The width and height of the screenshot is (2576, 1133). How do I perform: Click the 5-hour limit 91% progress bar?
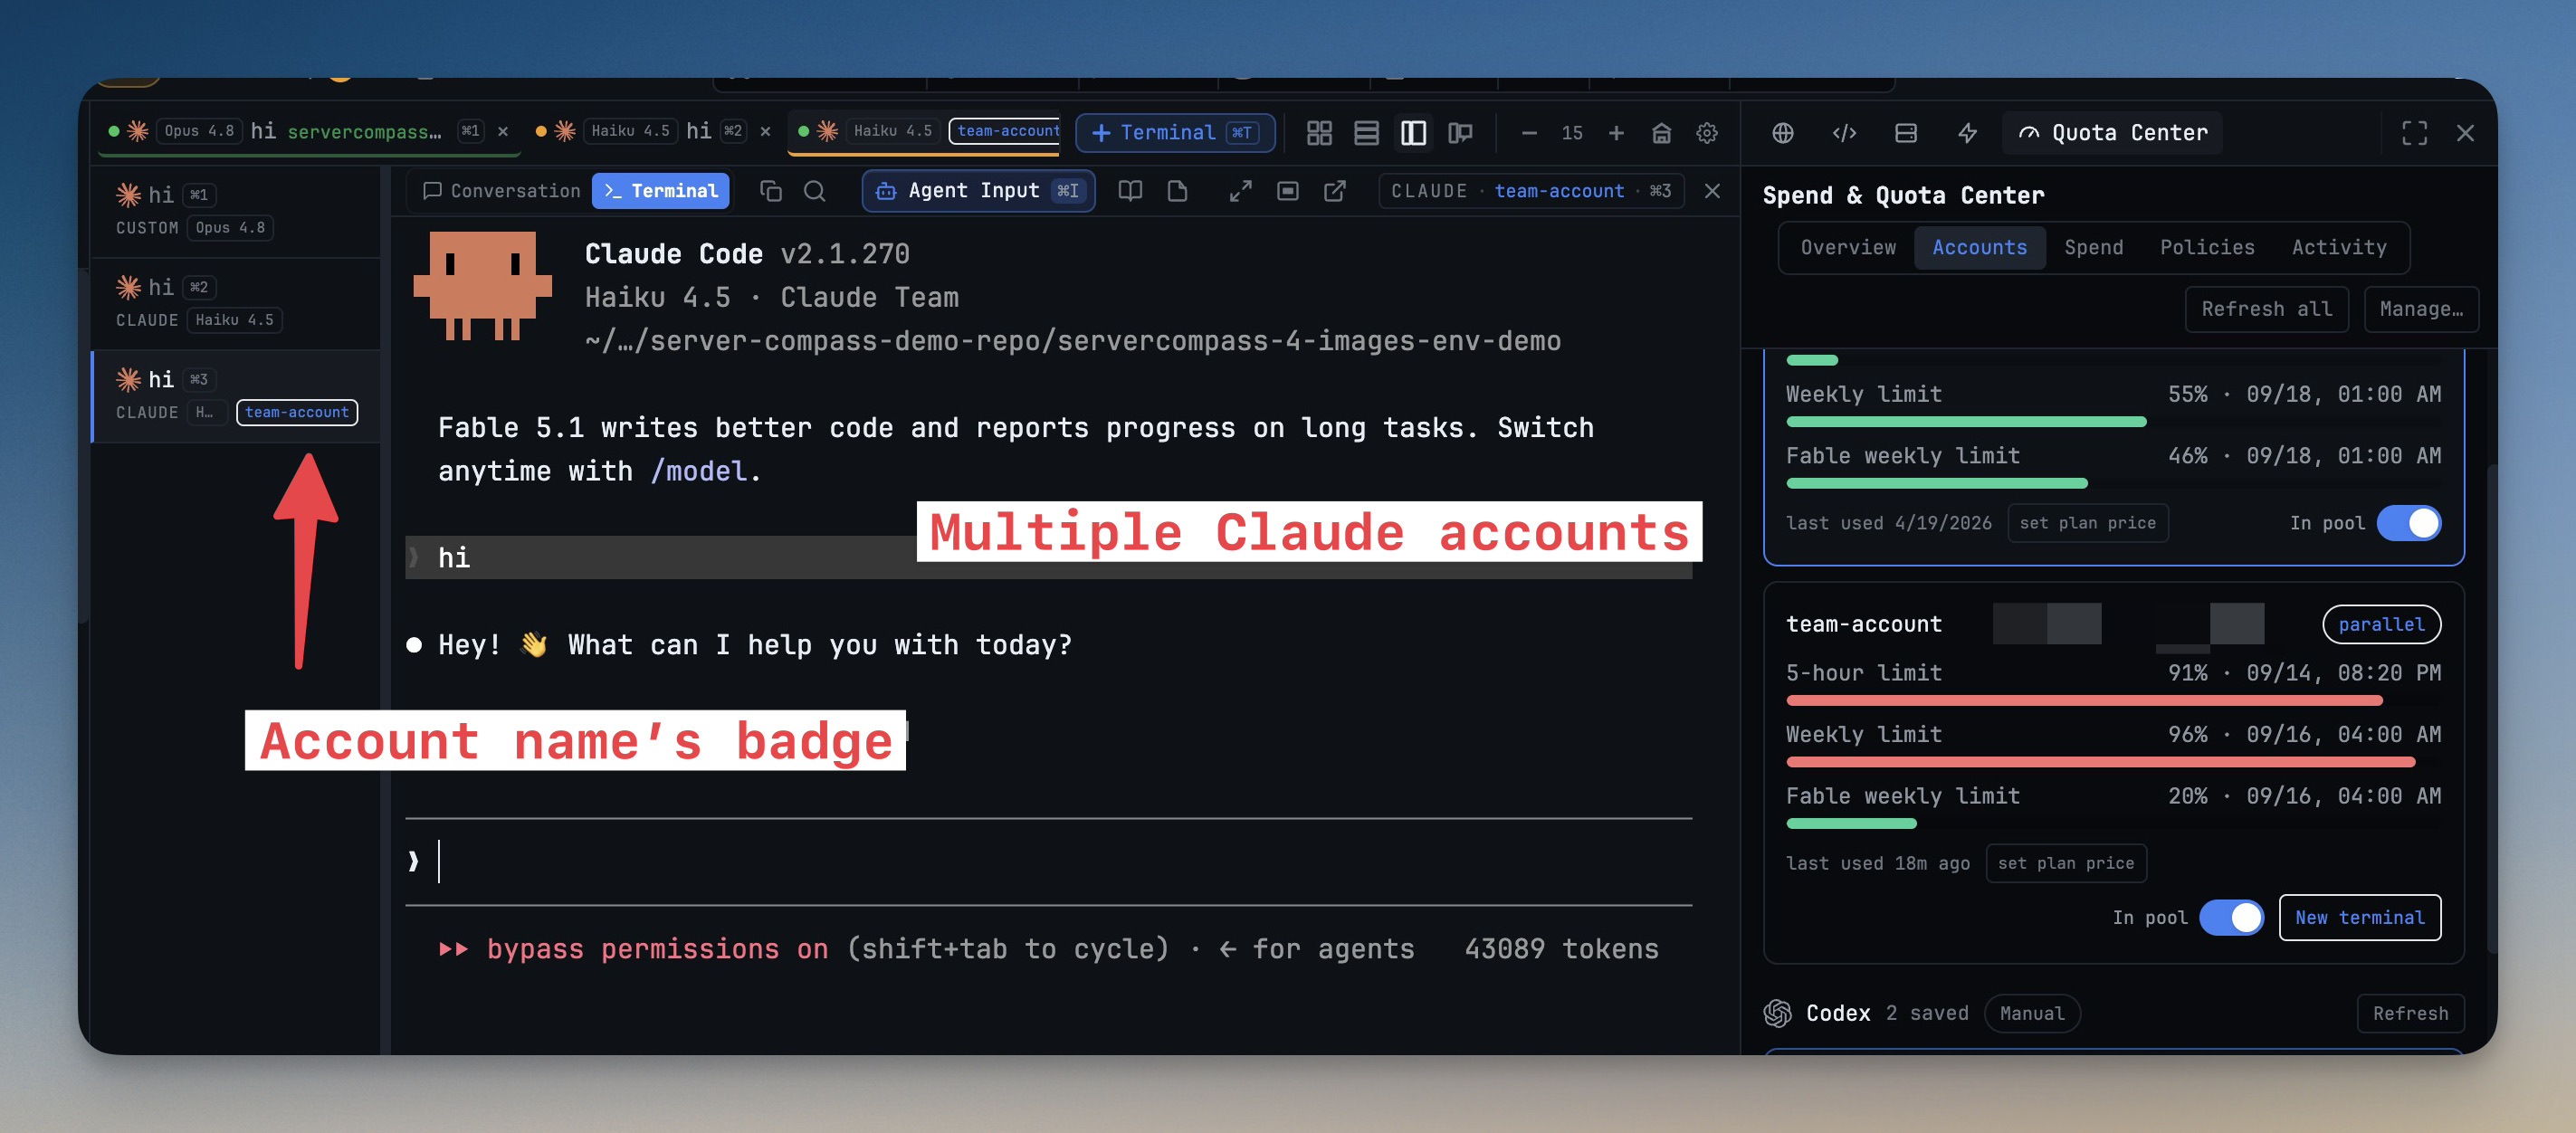click(2113, 700)
